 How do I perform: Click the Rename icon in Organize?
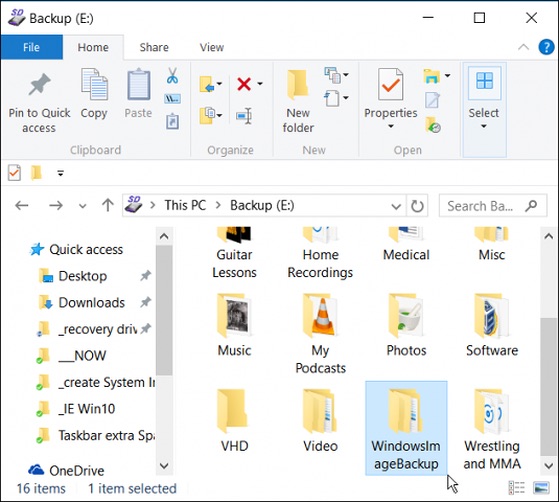point(245,116)
